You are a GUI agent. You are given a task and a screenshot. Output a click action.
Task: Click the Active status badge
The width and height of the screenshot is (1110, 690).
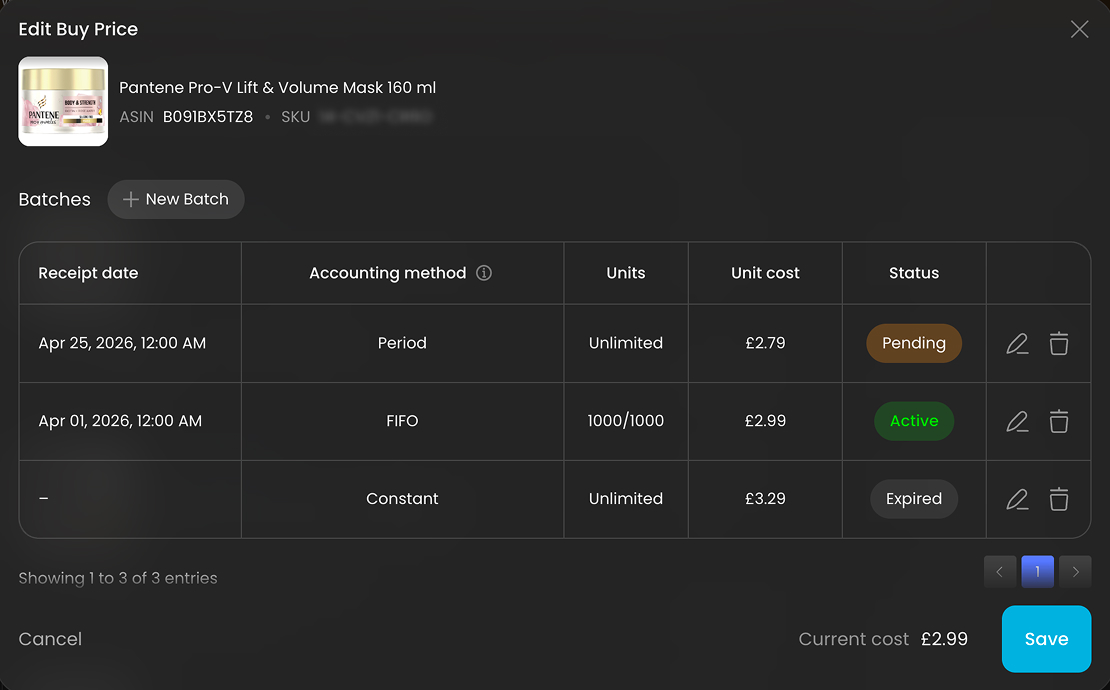point(914,421)
